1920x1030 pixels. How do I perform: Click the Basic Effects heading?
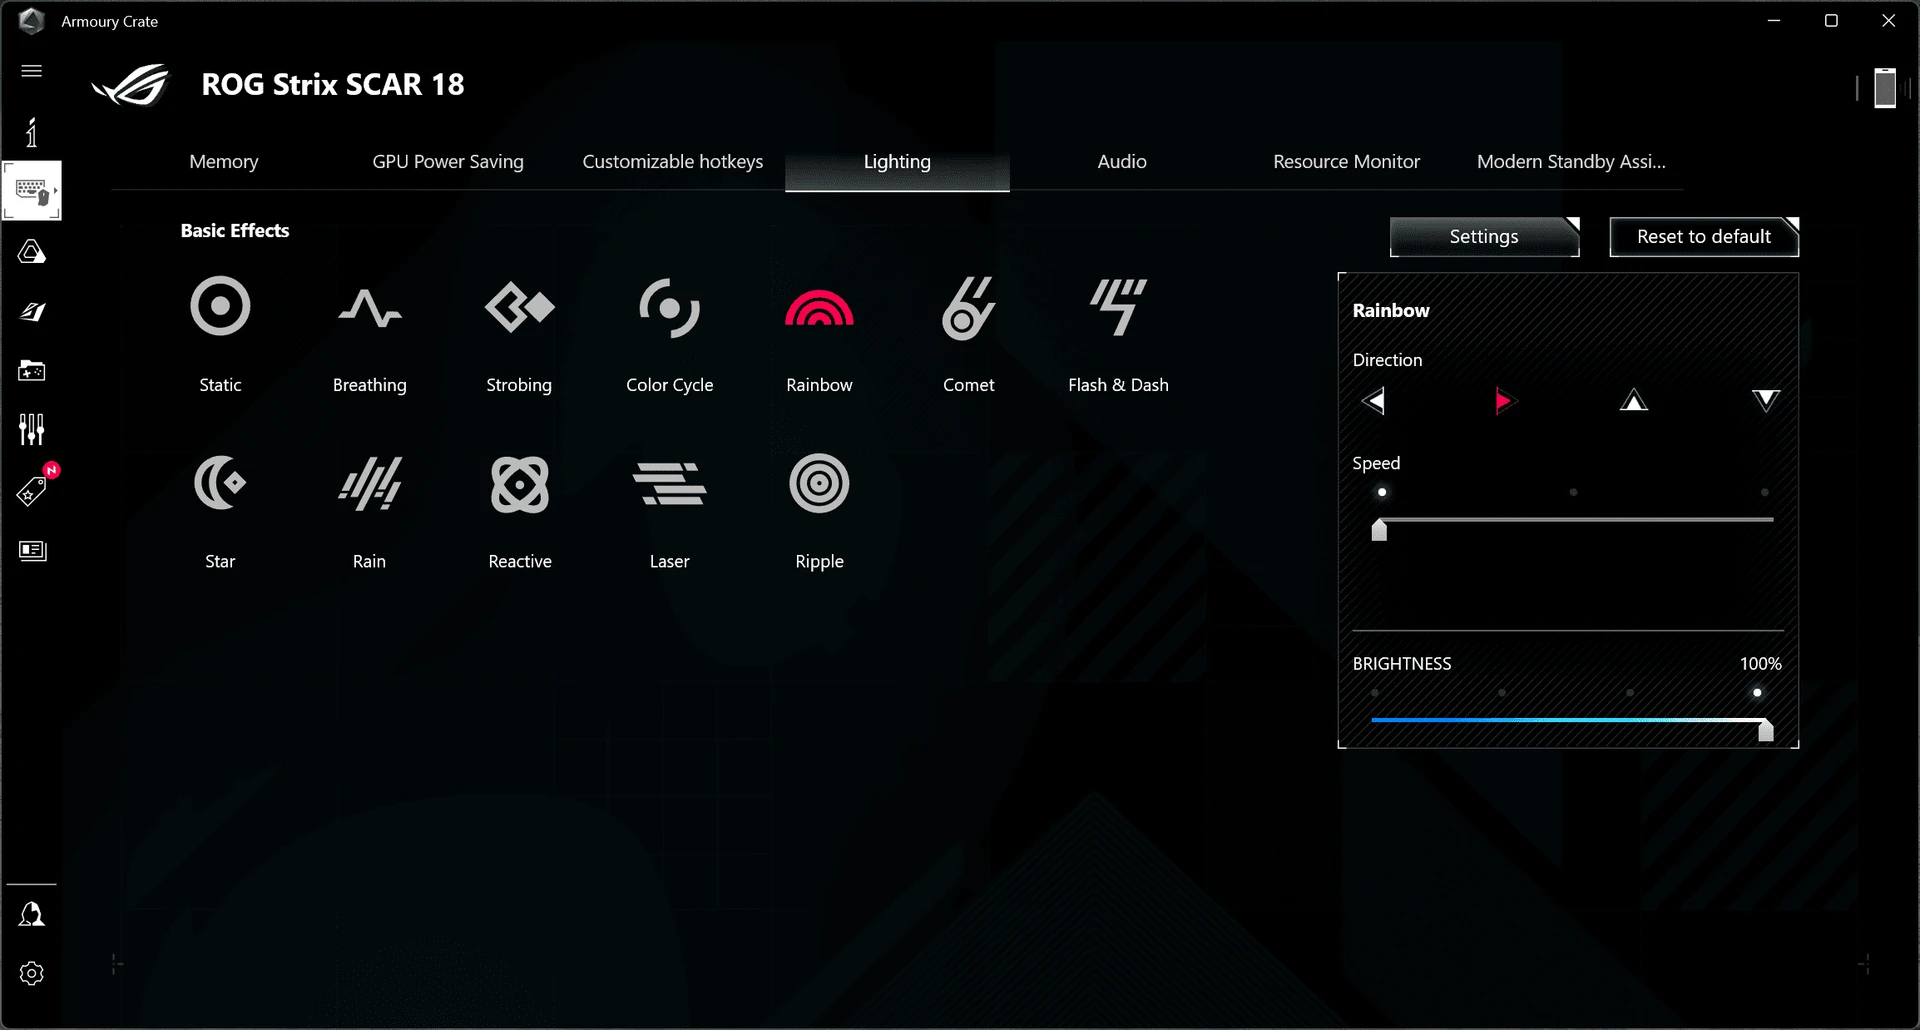tap(235, 231)
